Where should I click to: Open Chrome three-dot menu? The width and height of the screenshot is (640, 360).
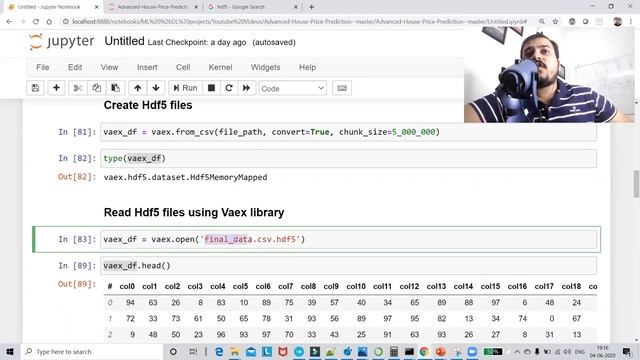632,22
